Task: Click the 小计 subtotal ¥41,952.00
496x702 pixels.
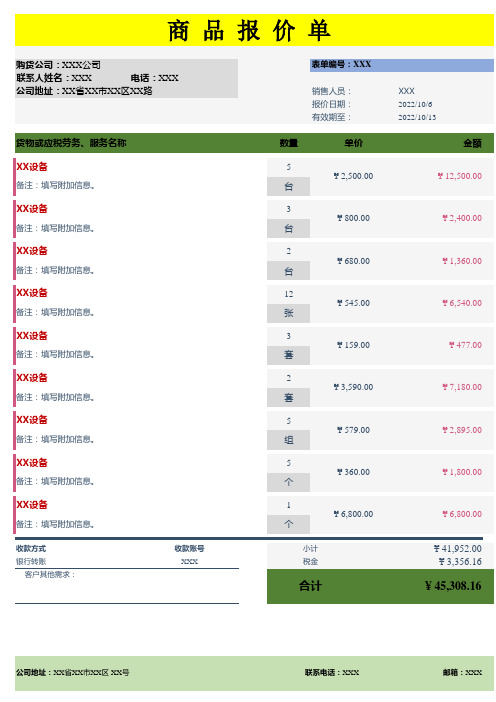Action: pos(457,548)
